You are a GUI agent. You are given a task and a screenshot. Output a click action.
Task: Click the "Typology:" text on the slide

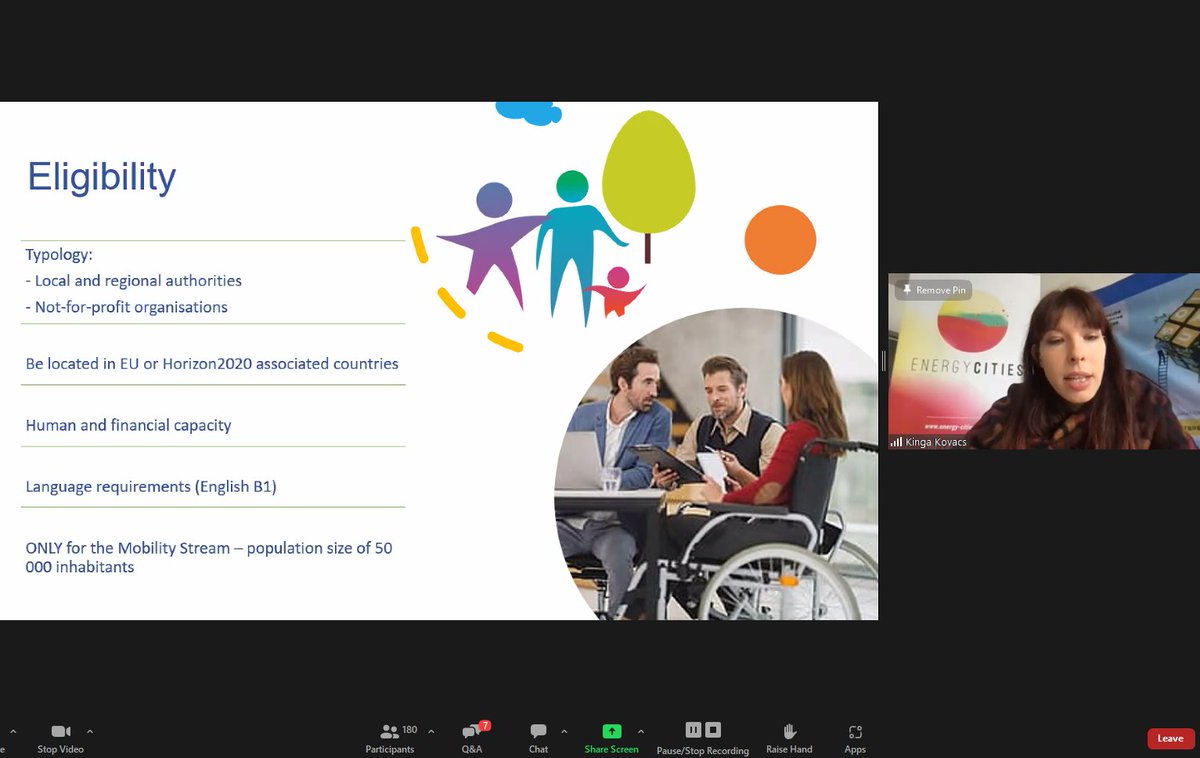tap(59, 255)
